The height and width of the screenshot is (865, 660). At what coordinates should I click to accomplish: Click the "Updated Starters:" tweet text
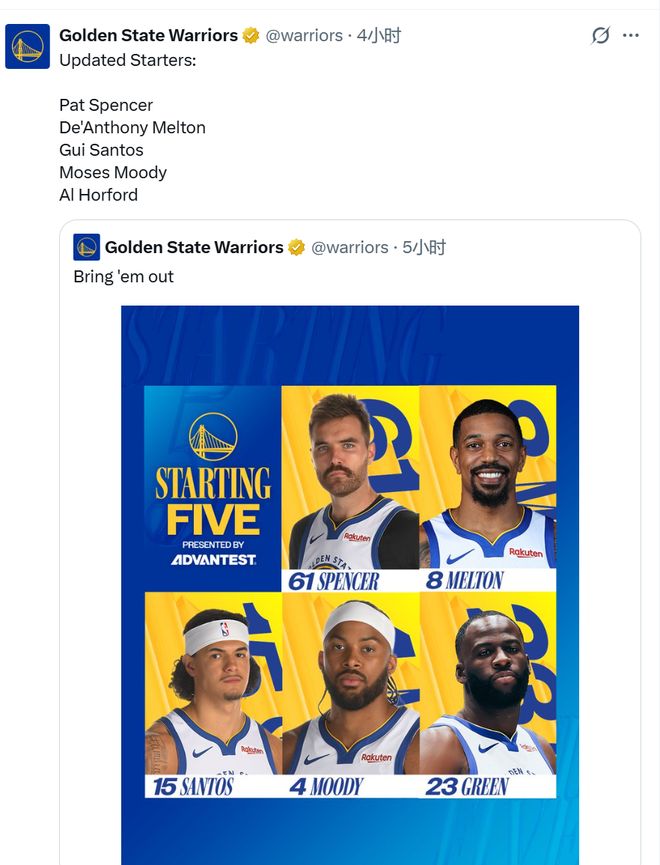click(x=127, y=60)
